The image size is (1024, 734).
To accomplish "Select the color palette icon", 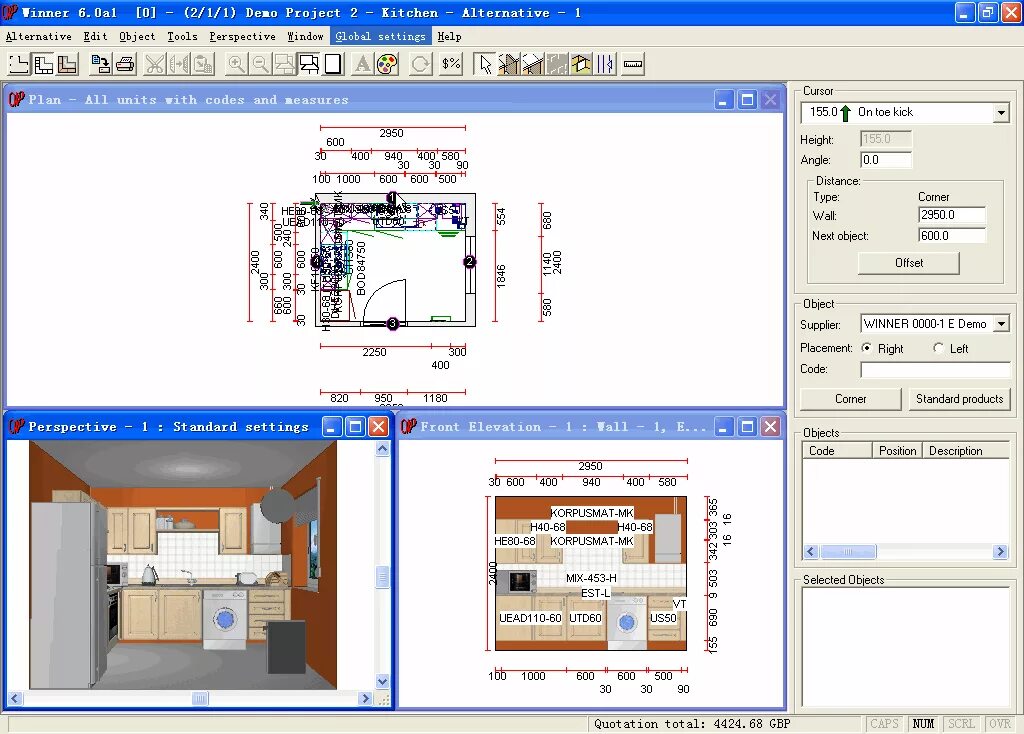I will pos(387,64).
